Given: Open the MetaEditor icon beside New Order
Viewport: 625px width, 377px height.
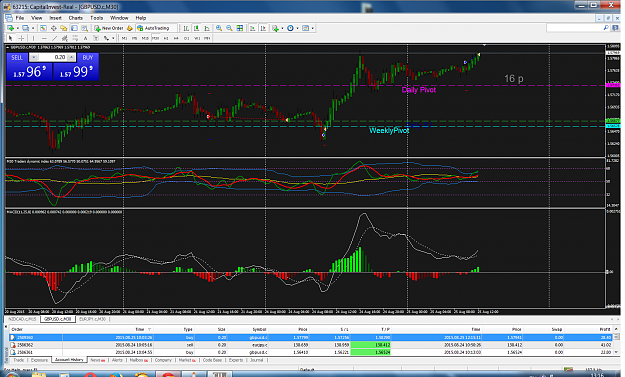Looking at the screenshot, I should coord(130,28).
